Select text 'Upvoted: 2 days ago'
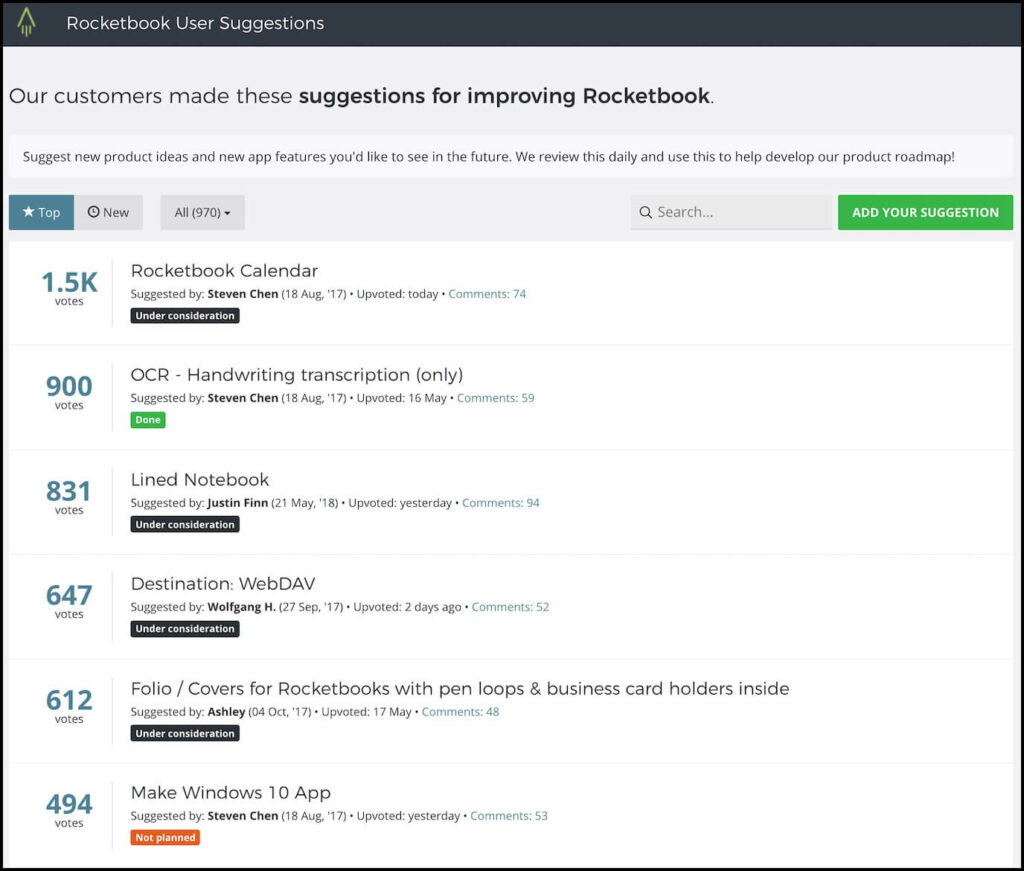The height and width of the screenshot is (871, 1024). [408, 607]
